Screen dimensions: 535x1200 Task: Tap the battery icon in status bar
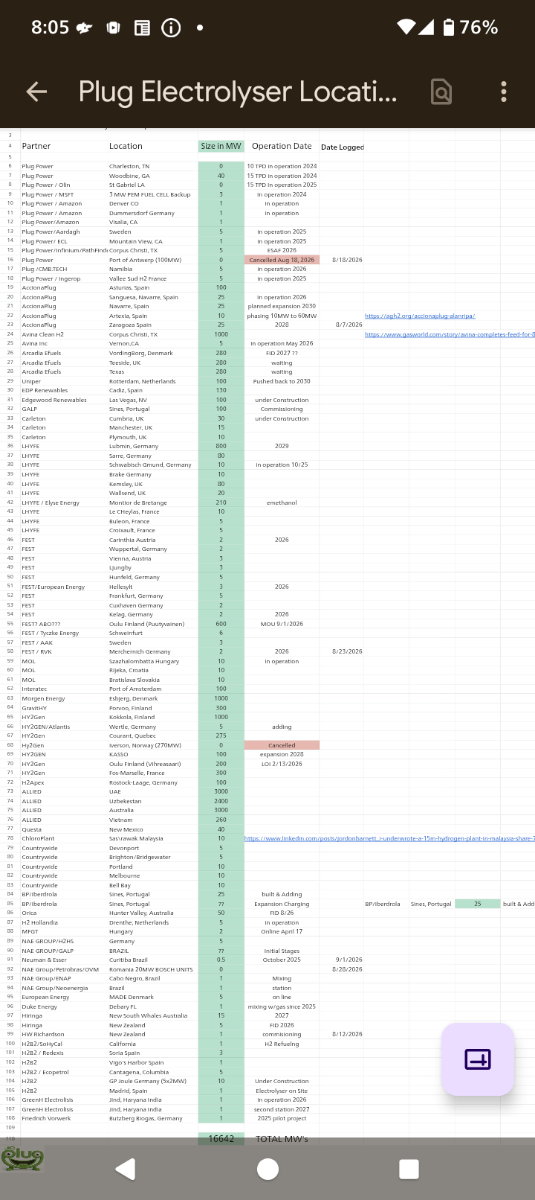449,27
